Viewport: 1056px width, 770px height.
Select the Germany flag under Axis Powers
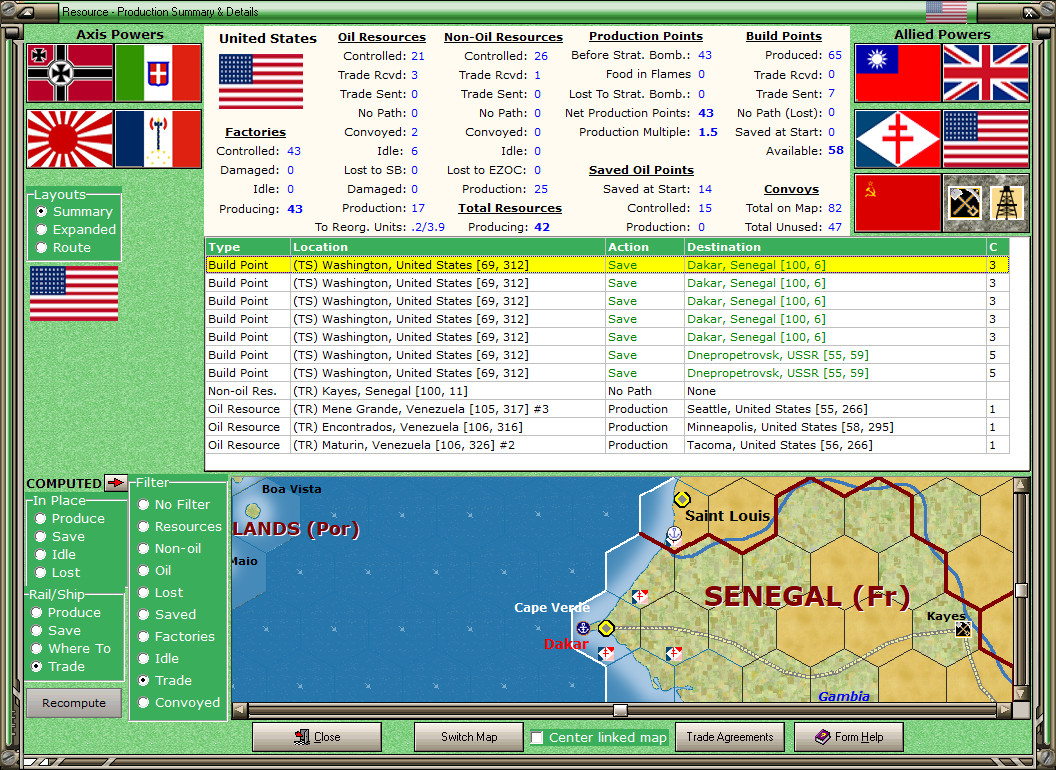pyautogui.click(x=70, y=73)
